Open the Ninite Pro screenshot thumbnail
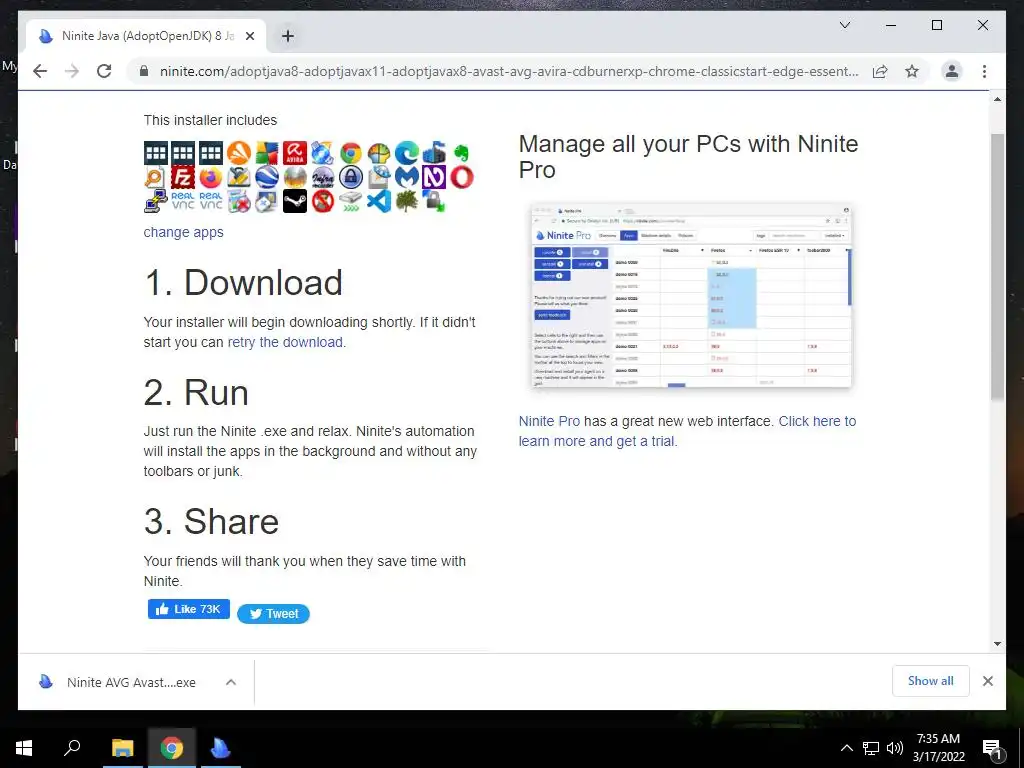1024x768 pixels. click(691, 295)
